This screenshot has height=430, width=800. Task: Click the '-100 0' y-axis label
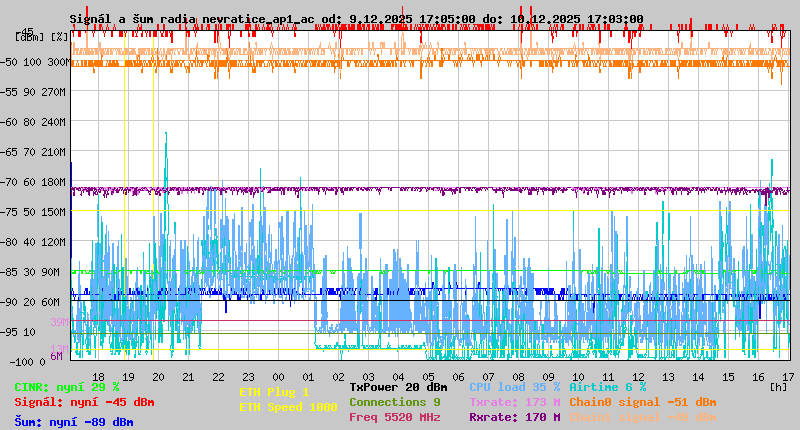tap(27, 362)
